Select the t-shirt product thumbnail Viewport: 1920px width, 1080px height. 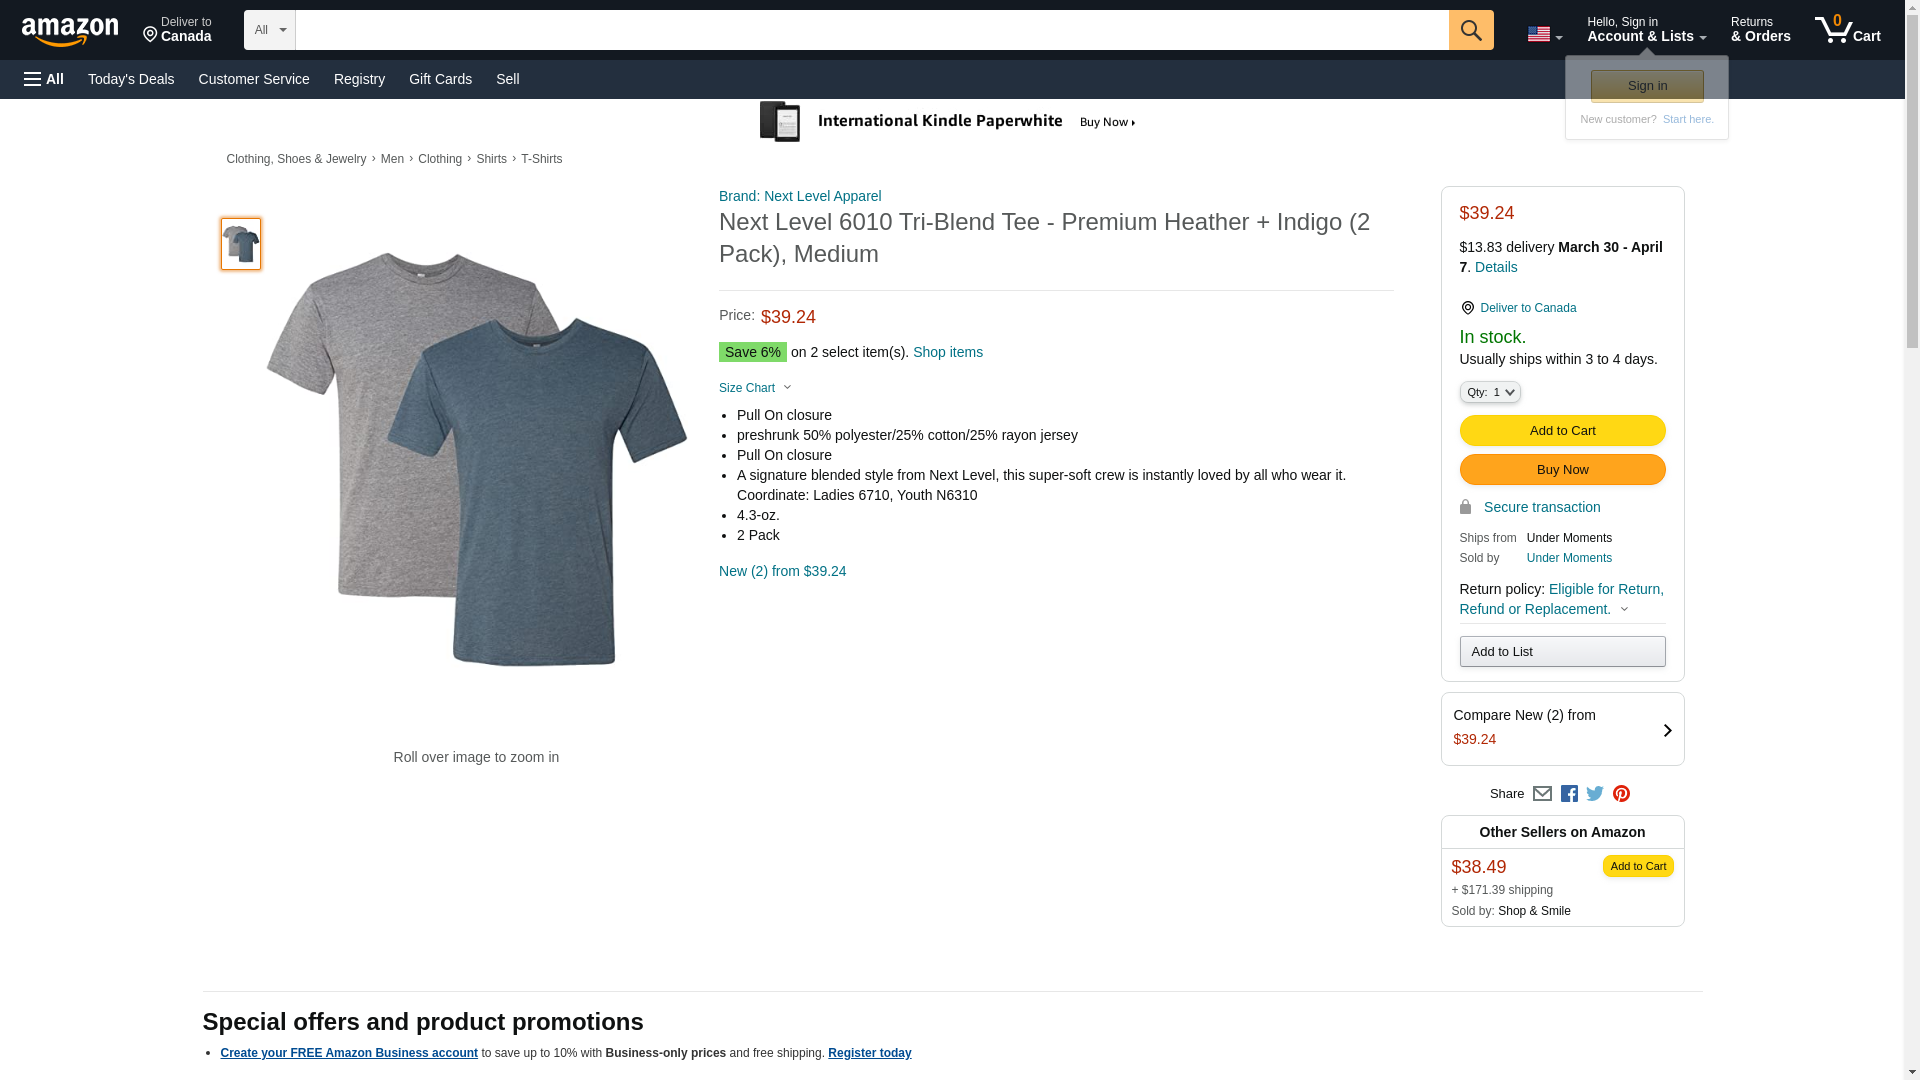241,244
